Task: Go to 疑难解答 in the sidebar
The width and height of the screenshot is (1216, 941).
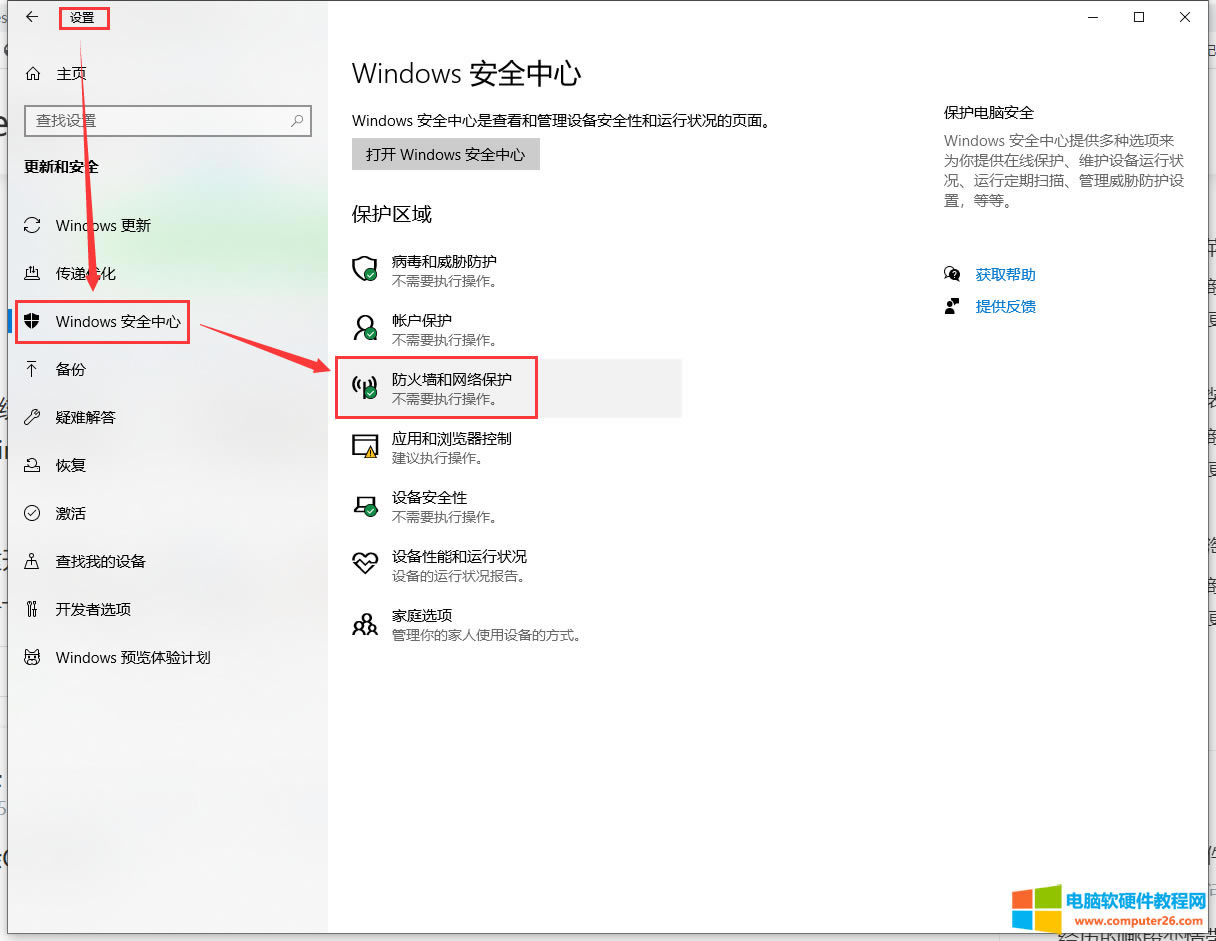Action: [x=86, y=418]
